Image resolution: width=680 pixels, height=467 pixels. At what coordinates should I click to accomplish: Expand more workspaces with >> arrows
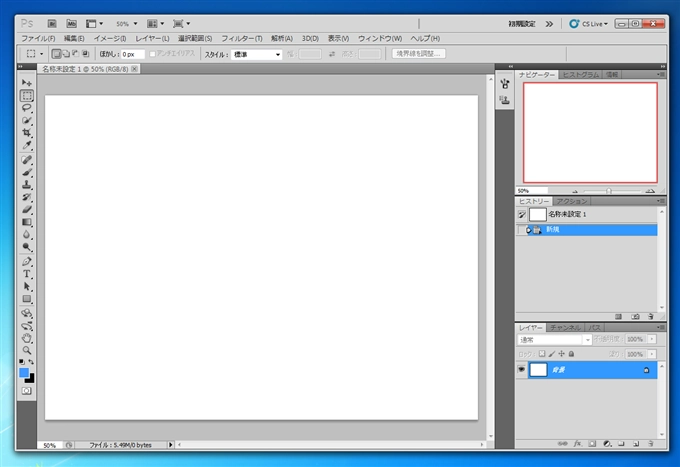(x=549, y=24)
